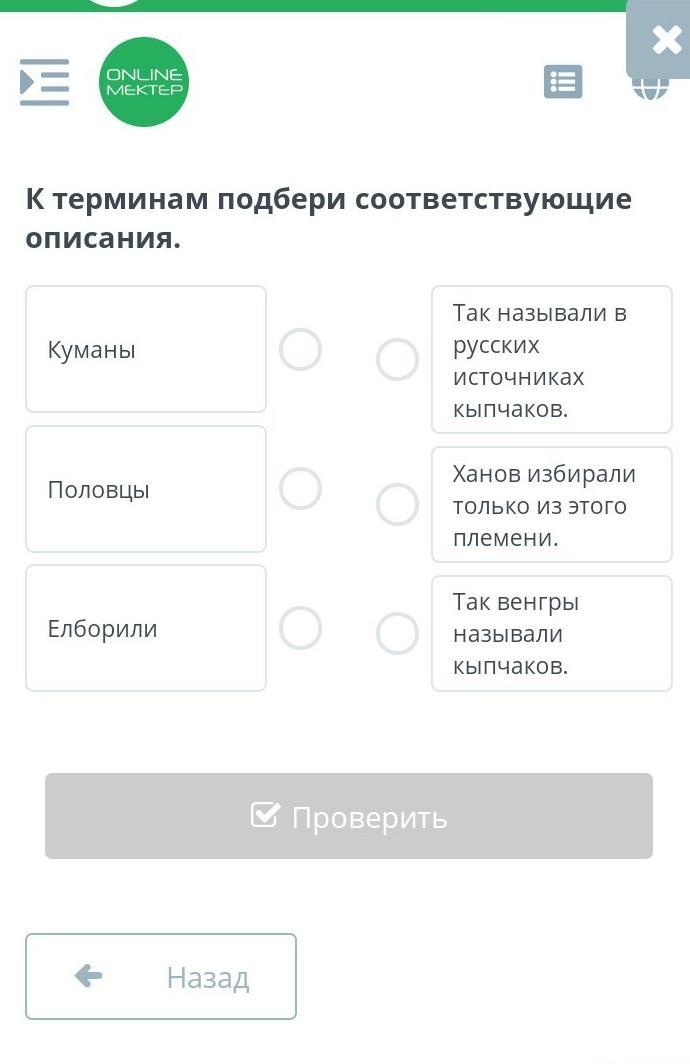Click the Куманы term card

pos(146,349)
